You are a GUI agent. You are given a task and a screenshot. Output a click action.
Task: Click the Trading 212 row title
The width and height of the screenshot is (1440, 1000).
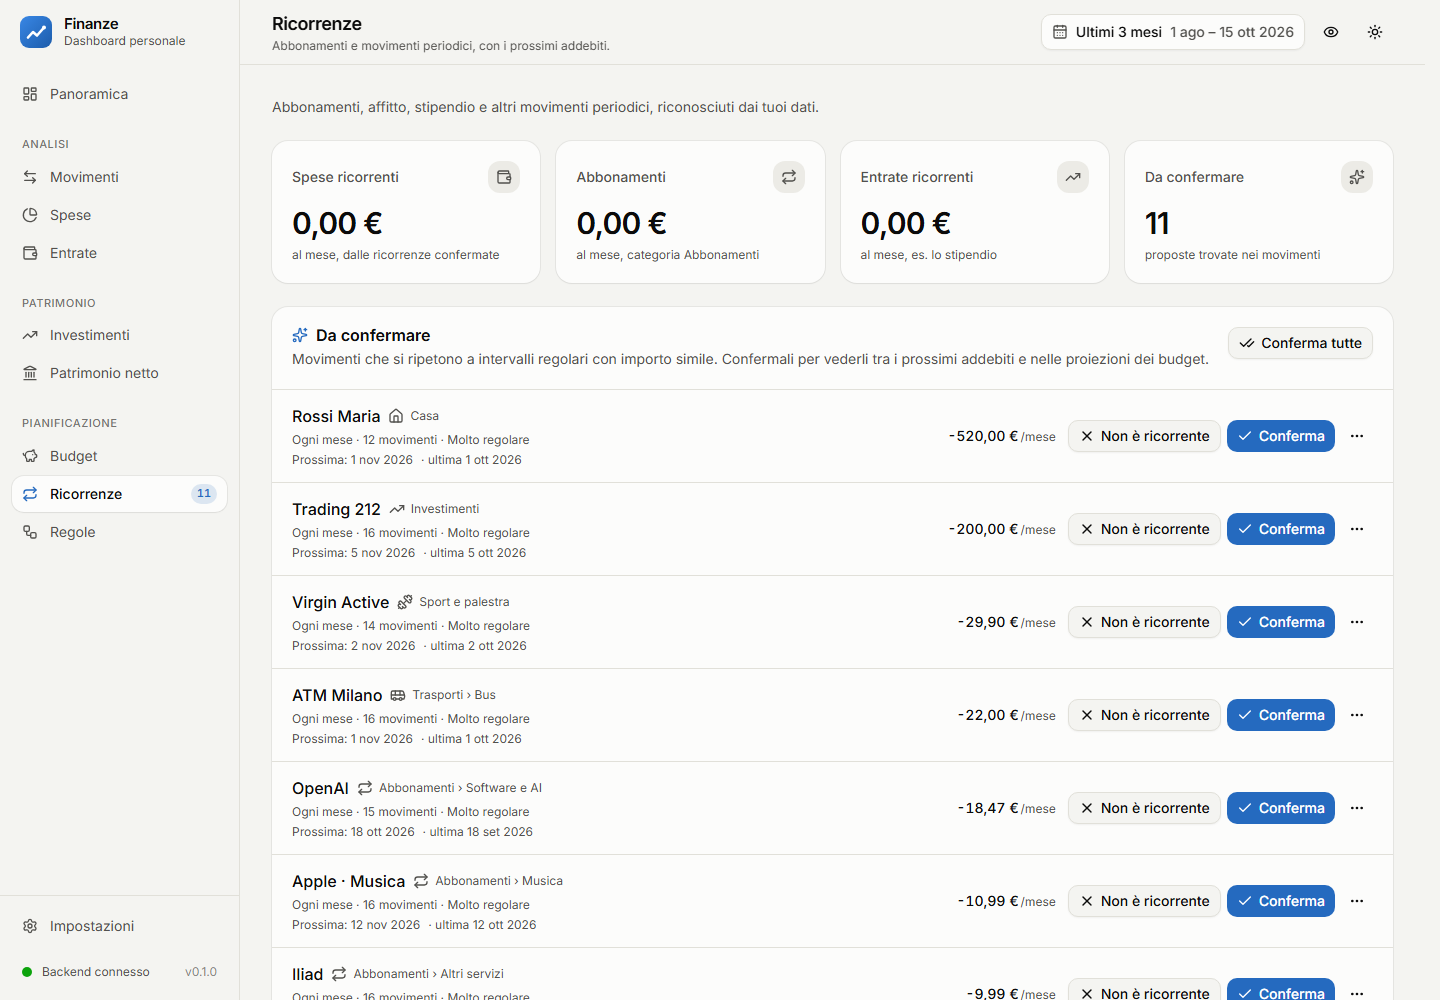tap(336, 509)
